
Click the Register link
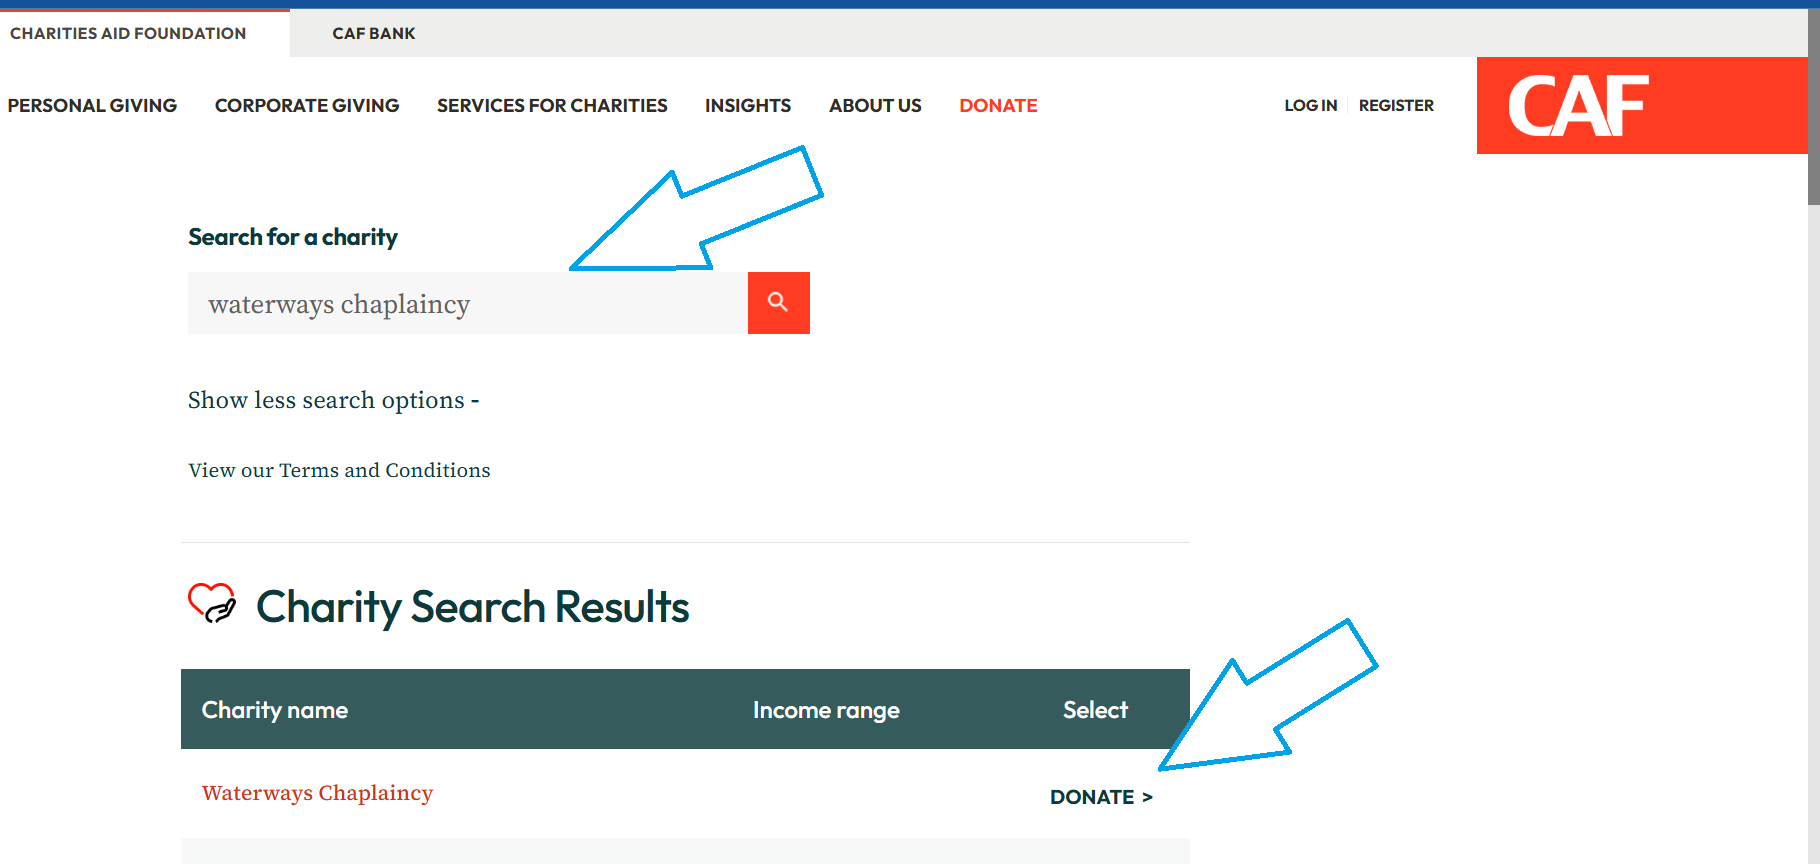[1396, 105]
